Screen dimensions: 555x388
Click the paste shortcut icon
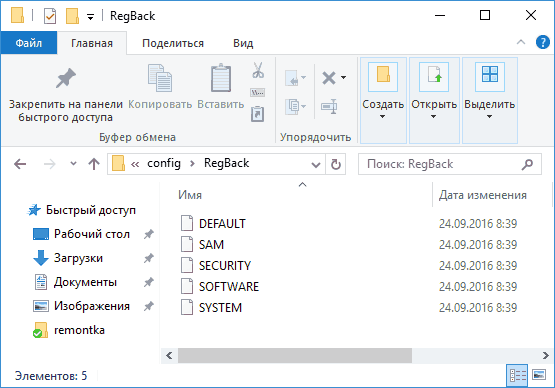pyautogui.click(x=258, y=114)
